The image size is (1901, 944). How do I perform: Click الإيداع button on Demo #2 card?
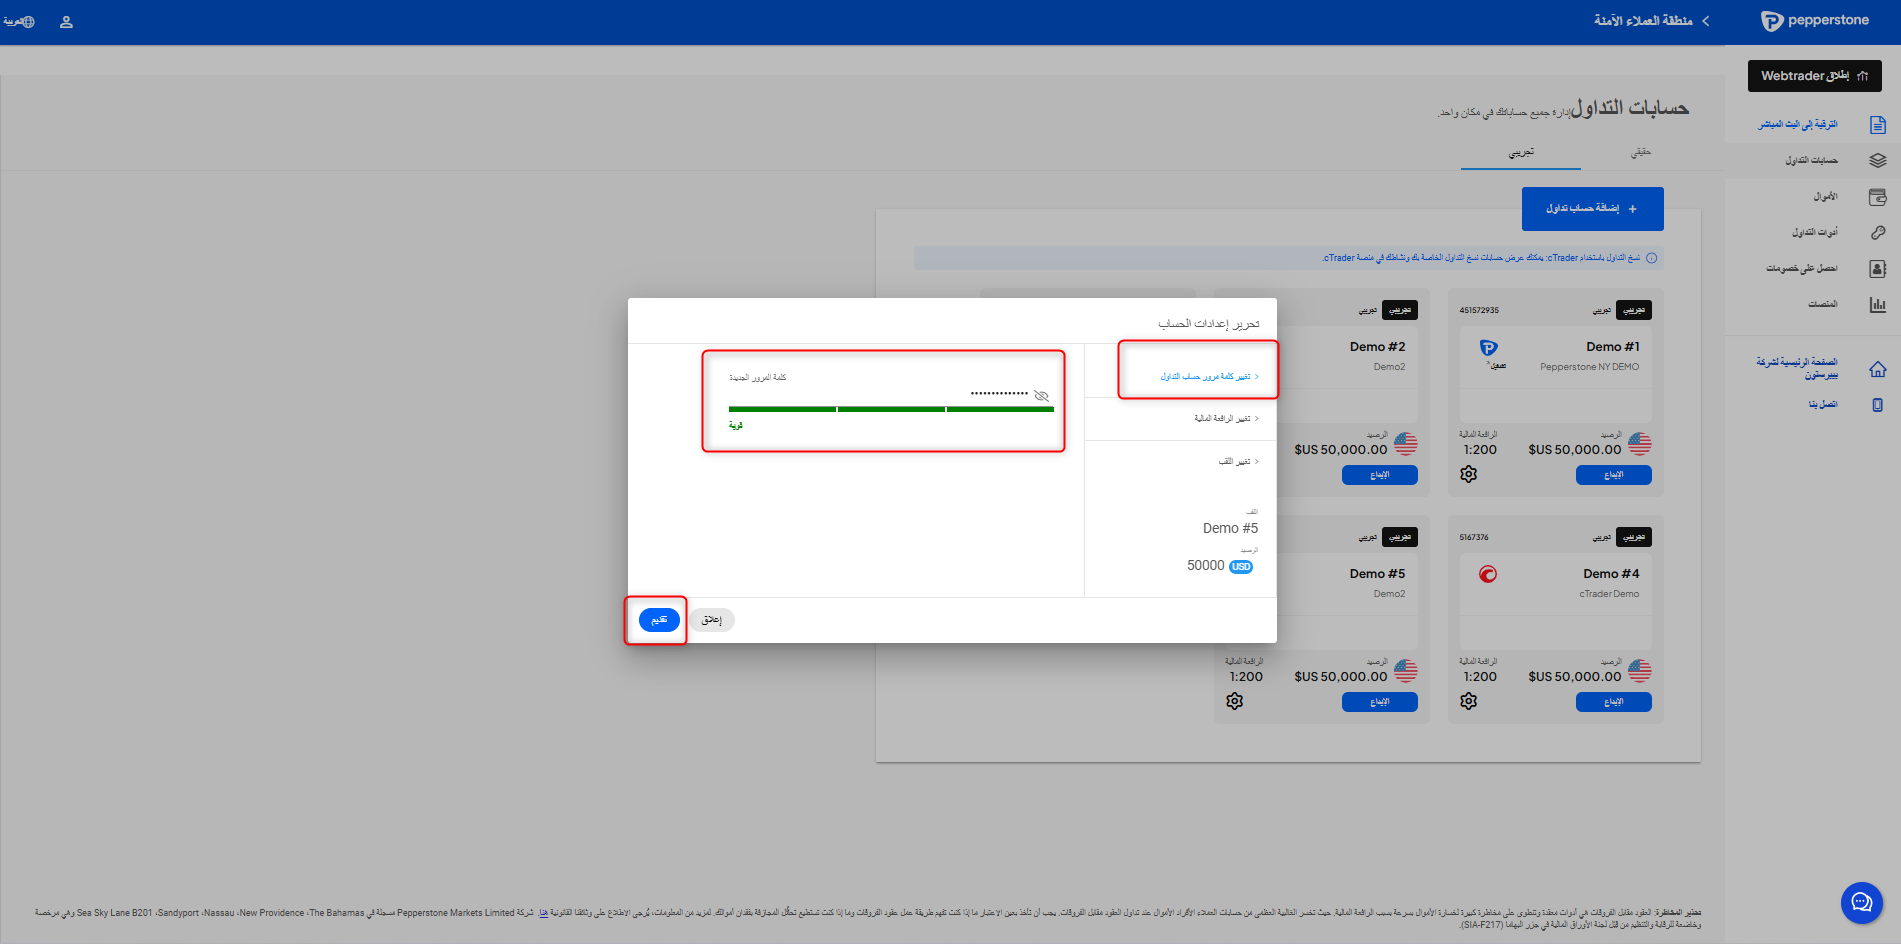coord(1380,475)
